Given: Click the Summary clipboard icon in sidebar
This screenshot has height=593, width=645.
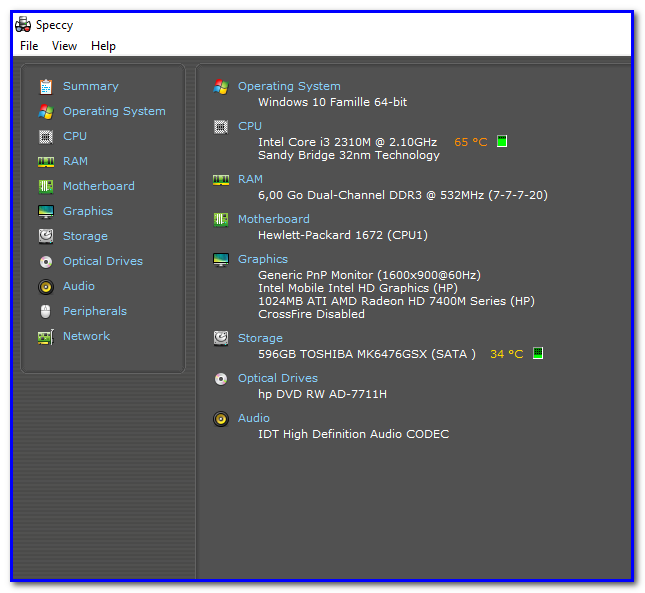Looking at the screenshot, I should (46, 86).
